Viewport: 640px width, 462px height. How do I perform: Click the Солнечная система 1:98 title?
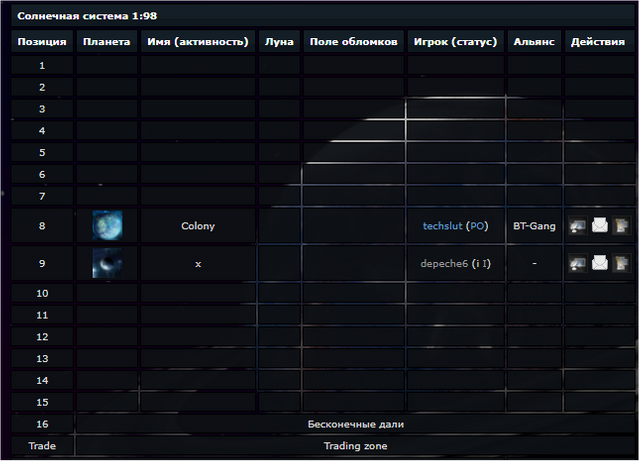pos(87,16)
